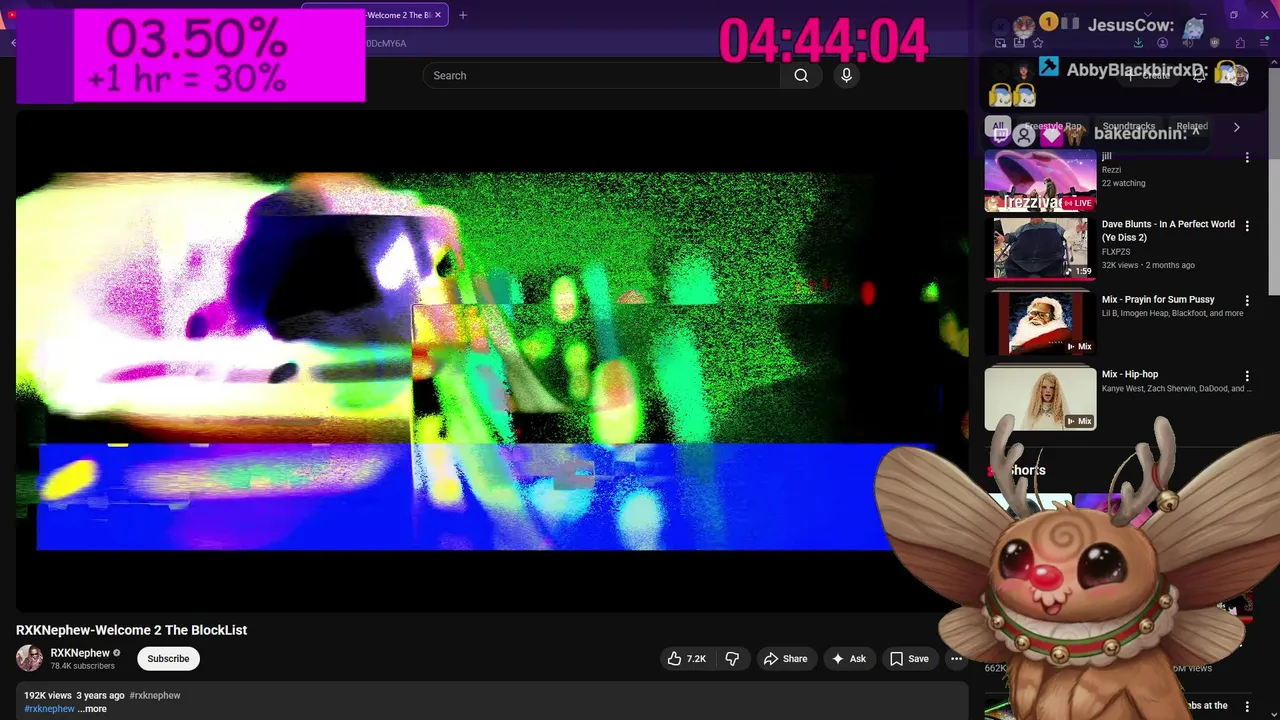Open the uBlock Origin shield extension

click(1214, 43)
